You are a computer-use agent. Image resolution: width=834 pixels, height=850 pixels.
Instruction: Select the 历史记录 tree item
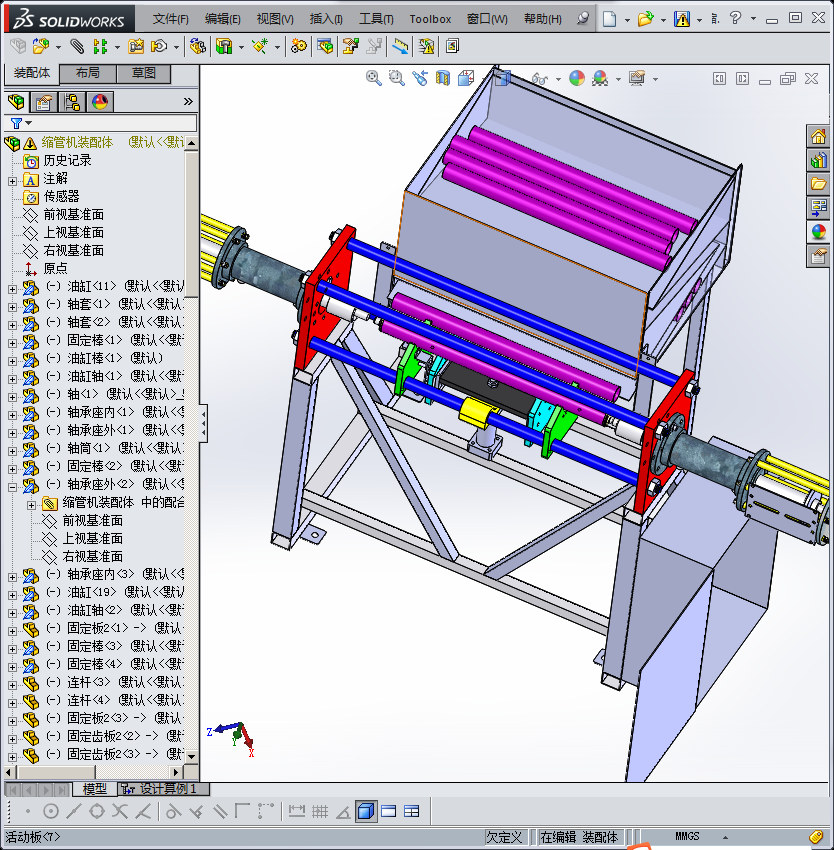pos(67,160)
